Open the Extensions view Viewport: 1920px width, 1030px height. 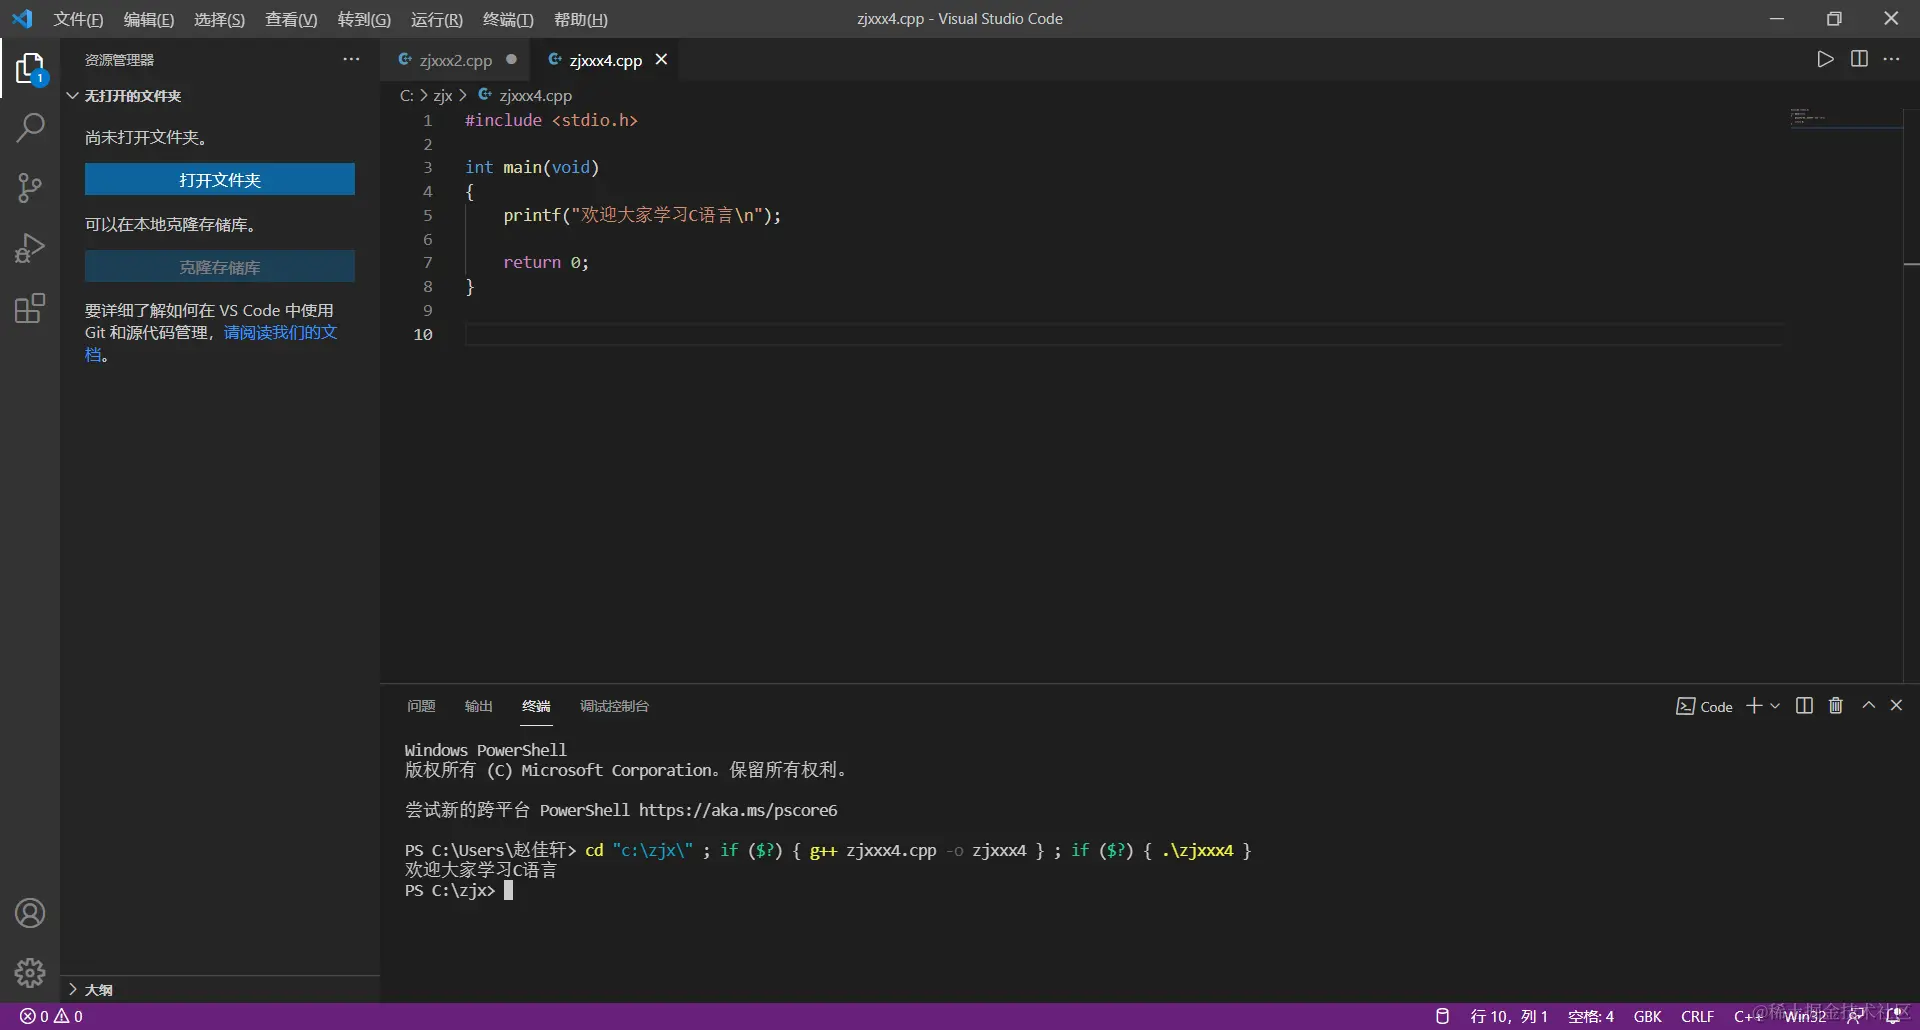(x=30, y=308)
